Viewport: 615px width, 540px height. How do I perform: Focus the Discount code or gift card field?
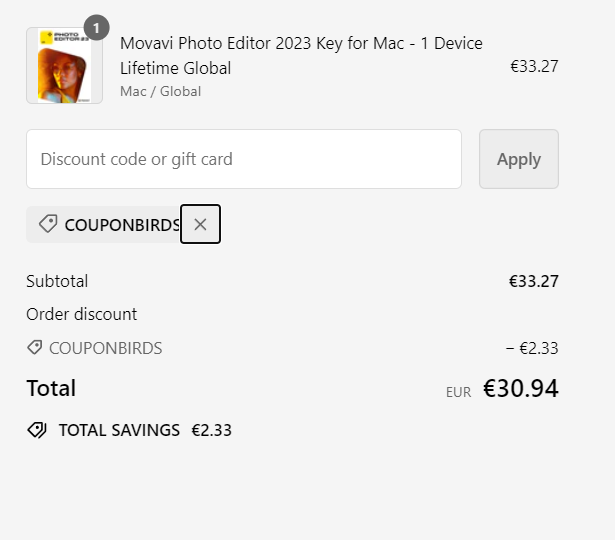tap(244, 159)
